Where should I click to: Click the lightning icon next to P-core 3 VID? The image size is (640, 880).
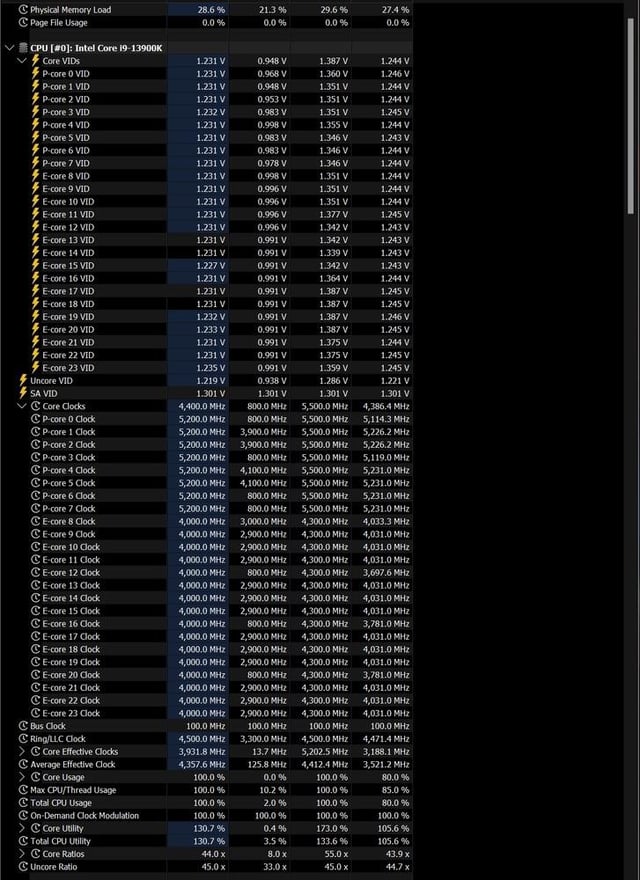coord(35,112)
